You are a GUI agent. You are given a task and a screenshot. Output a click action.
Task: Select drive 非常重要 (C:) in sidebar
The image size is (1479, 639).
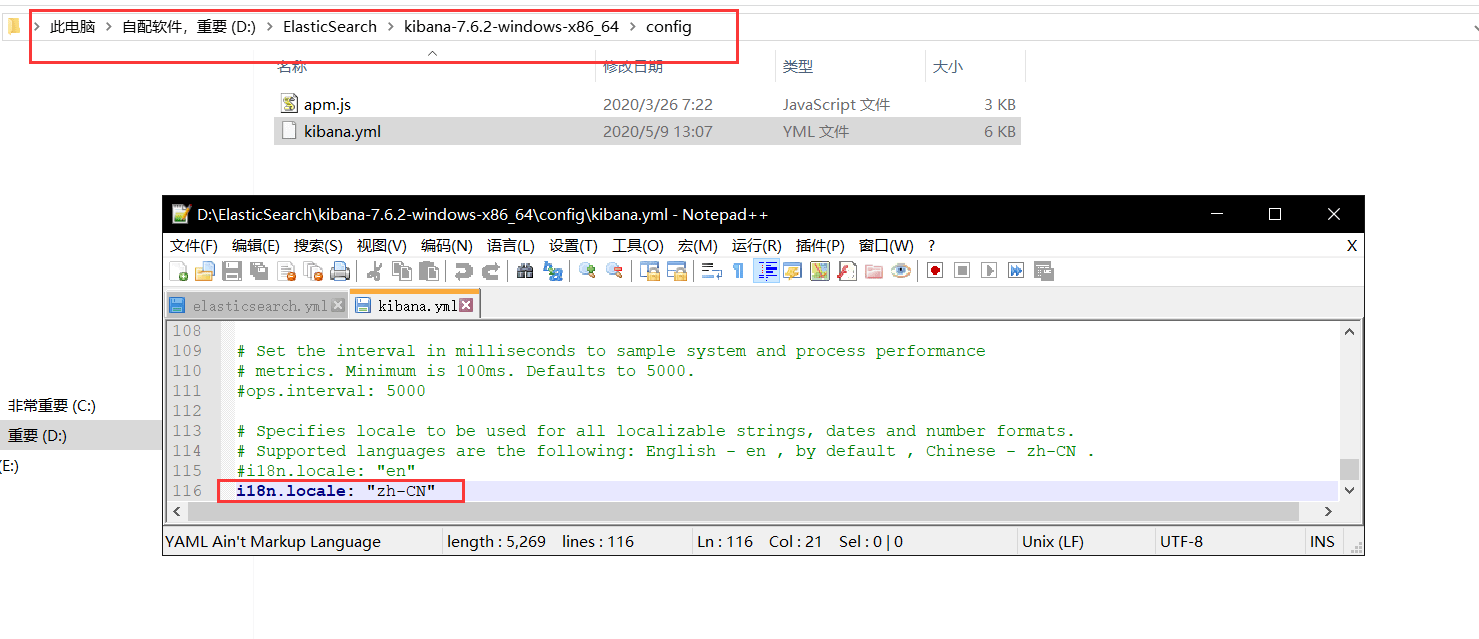click(x=52, y=405)
